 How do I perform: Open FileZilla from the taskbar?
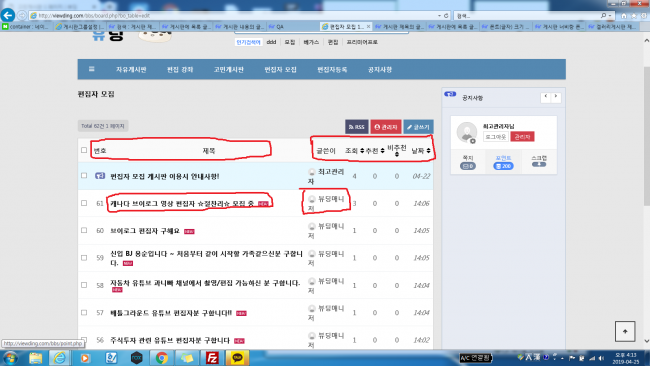[x=212, y=358]
